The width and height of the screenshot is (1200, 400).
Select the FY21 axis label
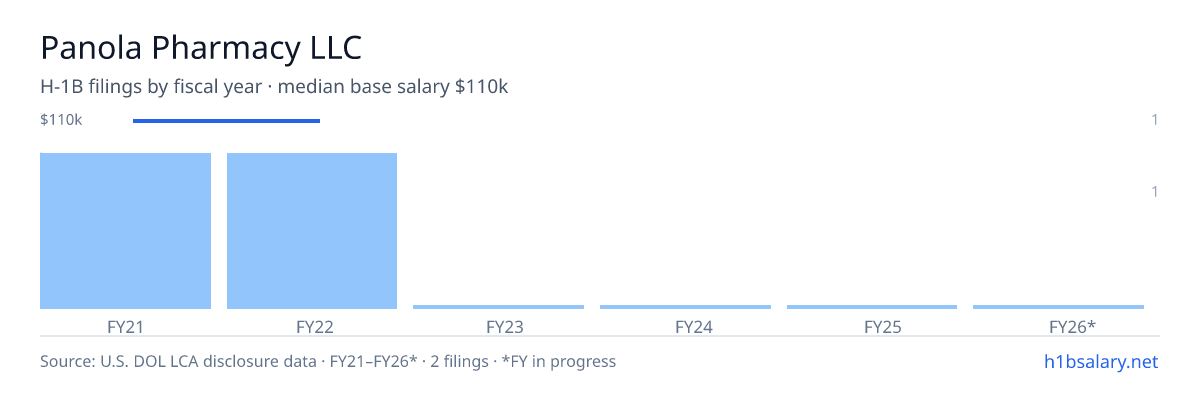125,326
